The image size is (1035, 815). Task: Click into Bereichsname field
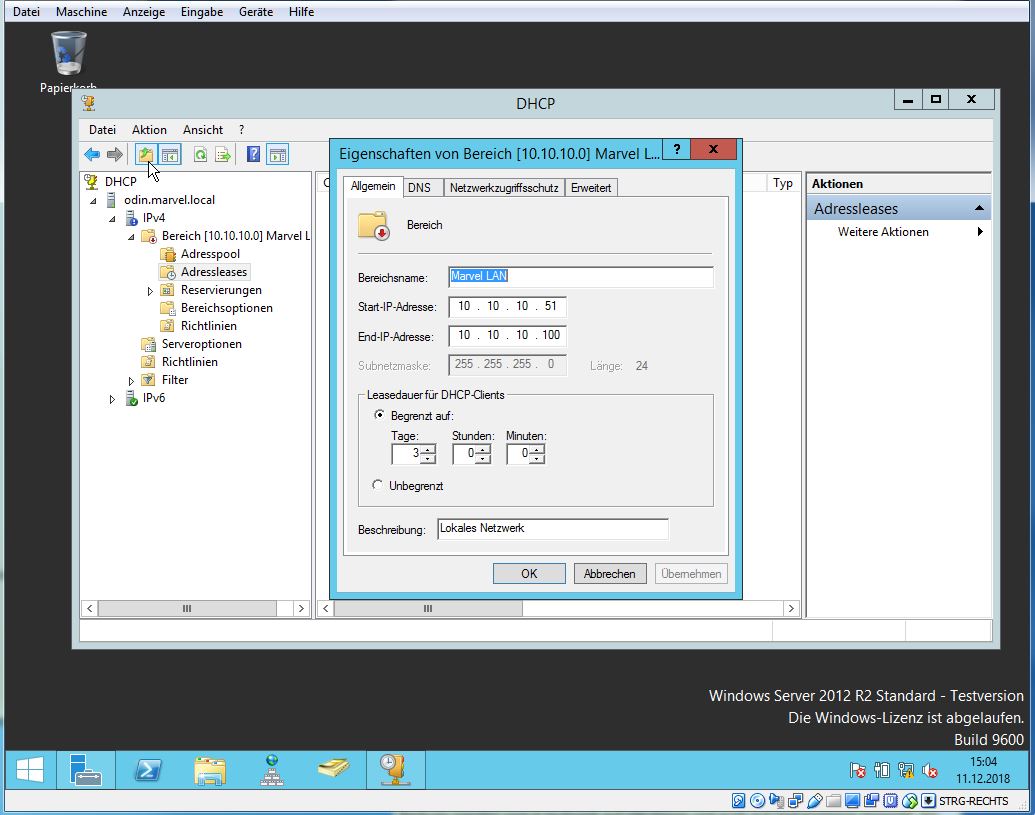(x=581, y=277)
